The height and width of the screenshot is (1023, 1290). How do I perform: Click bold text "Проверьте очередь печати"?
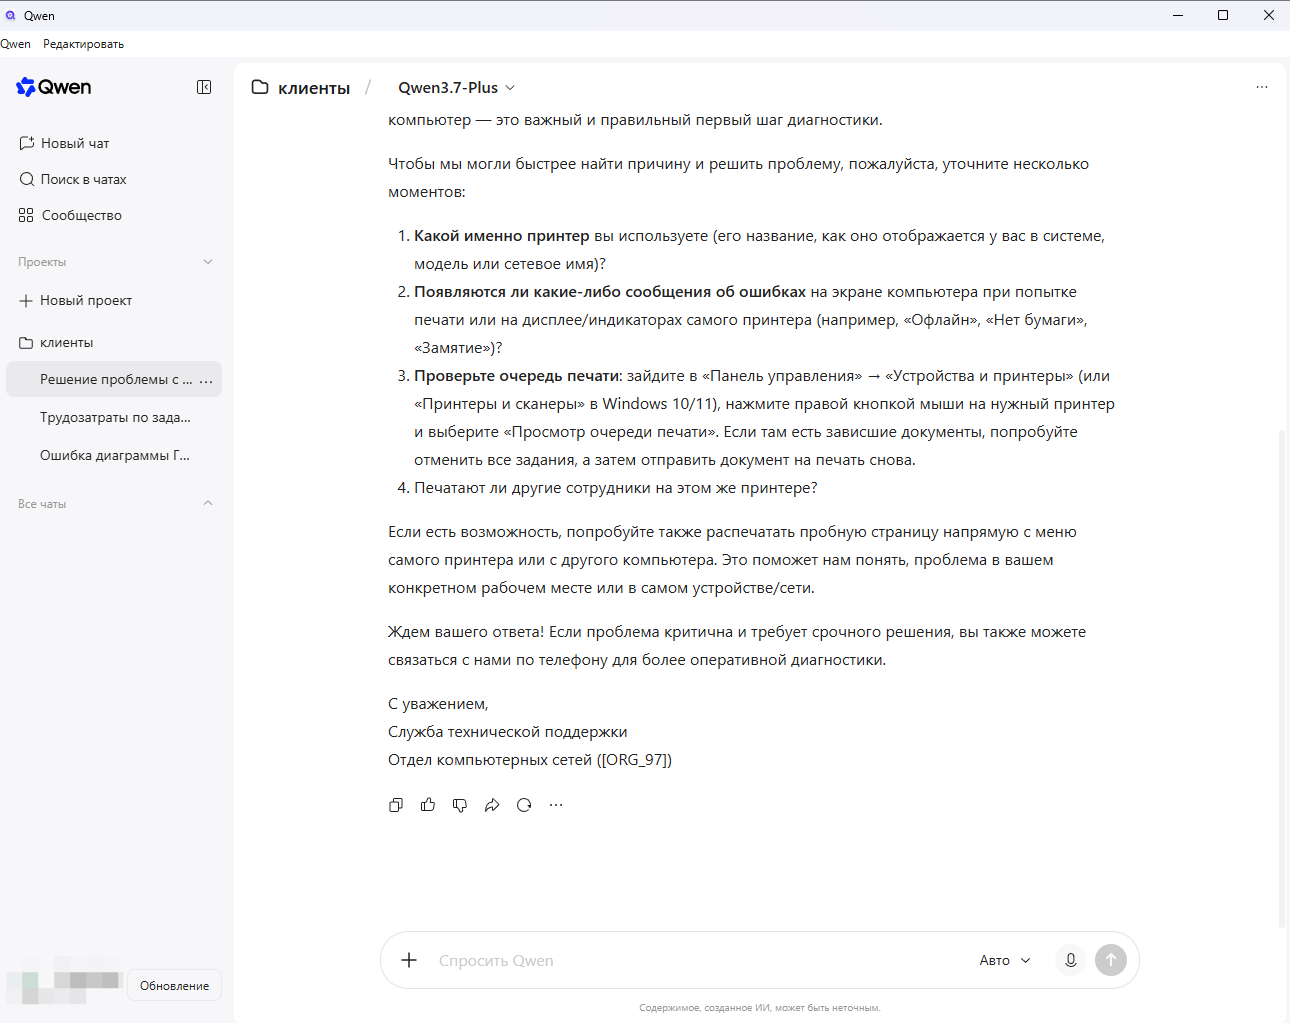pos(518,376)
